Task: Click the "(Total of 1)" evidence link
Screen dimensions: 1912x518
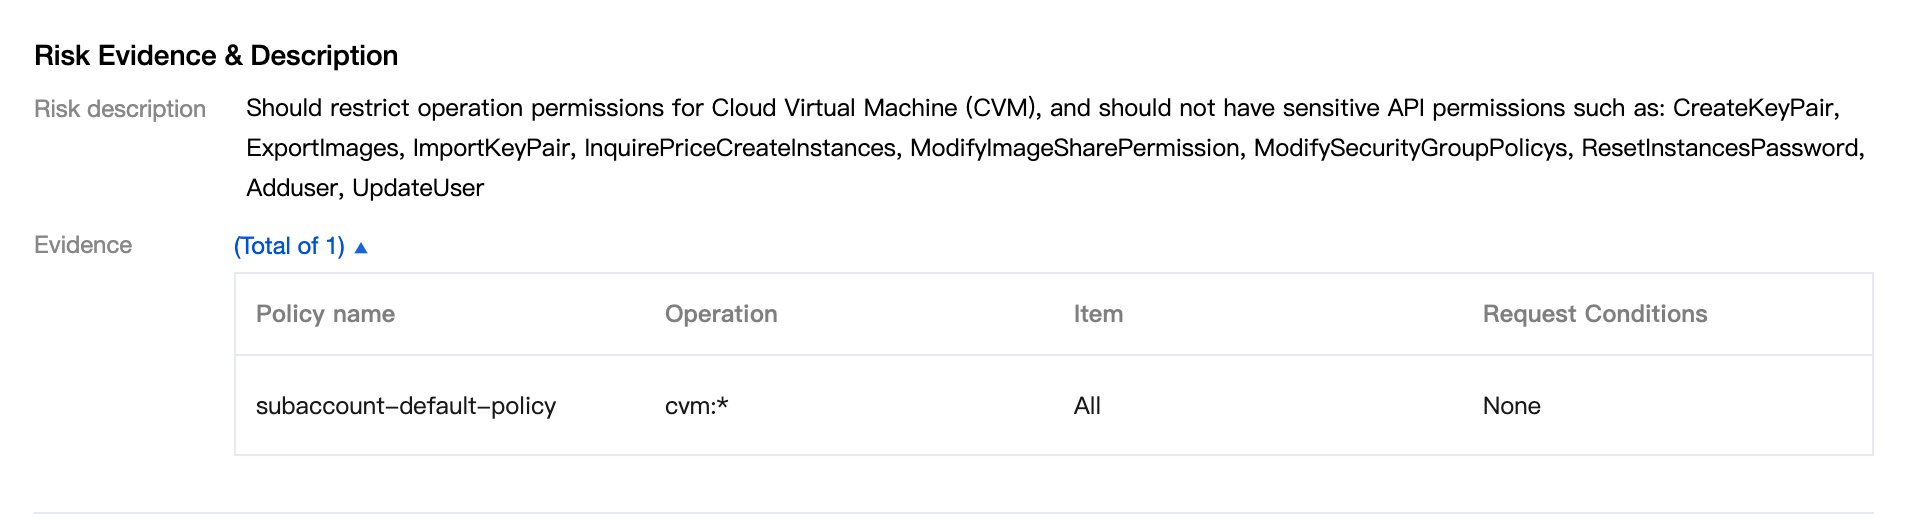Action: (x=289, y=246)
